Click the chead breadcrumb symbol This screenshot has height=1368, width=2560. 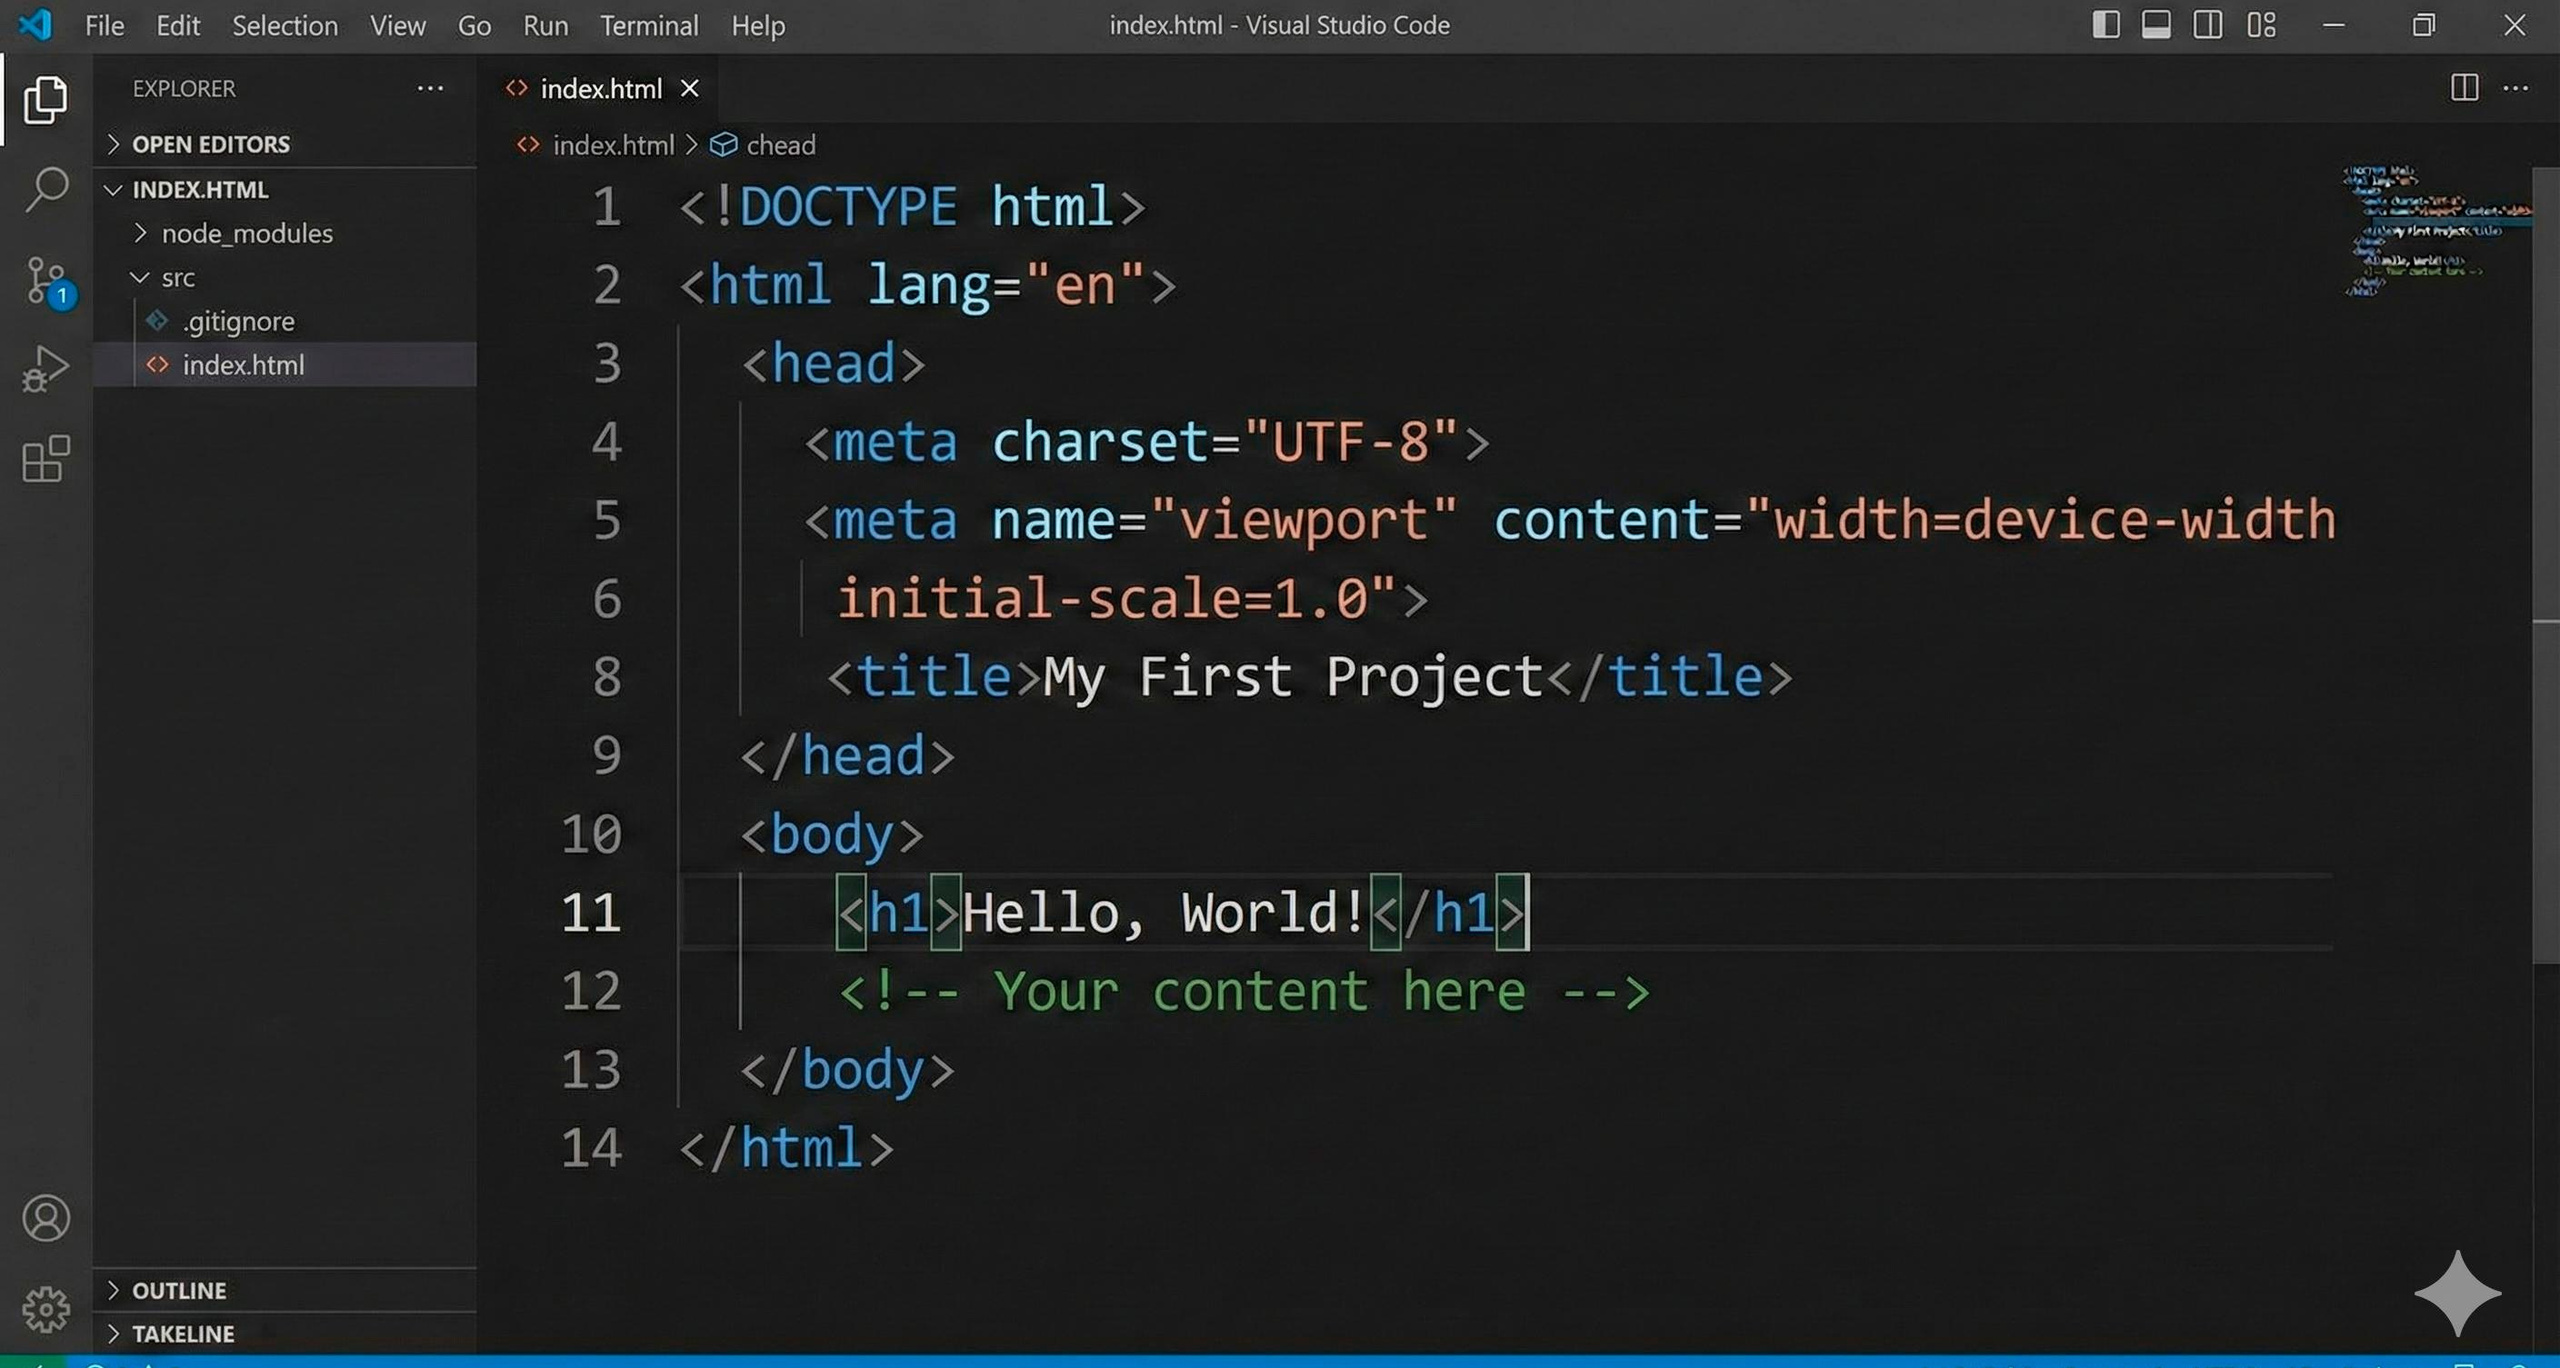click(763, 145)
